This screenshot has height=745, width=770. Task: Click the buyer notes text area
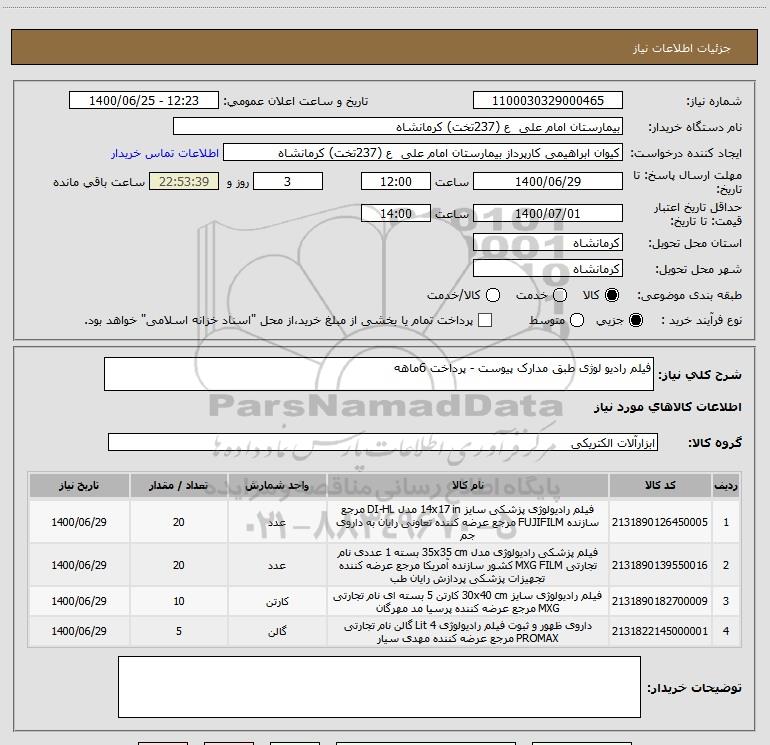pyautogui.click(x=379, y=687)
